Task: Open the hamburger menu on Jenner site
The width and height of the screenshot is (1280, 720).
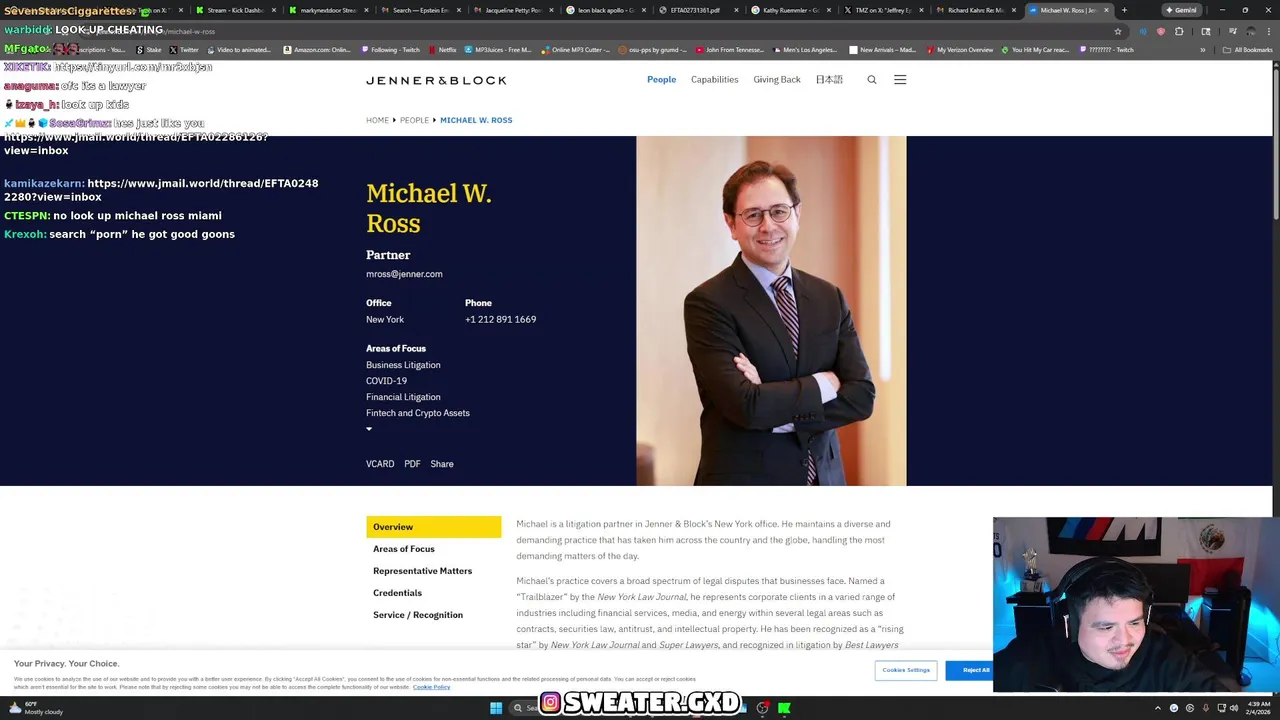Action: pyautogui.click(x=900, y=80)
